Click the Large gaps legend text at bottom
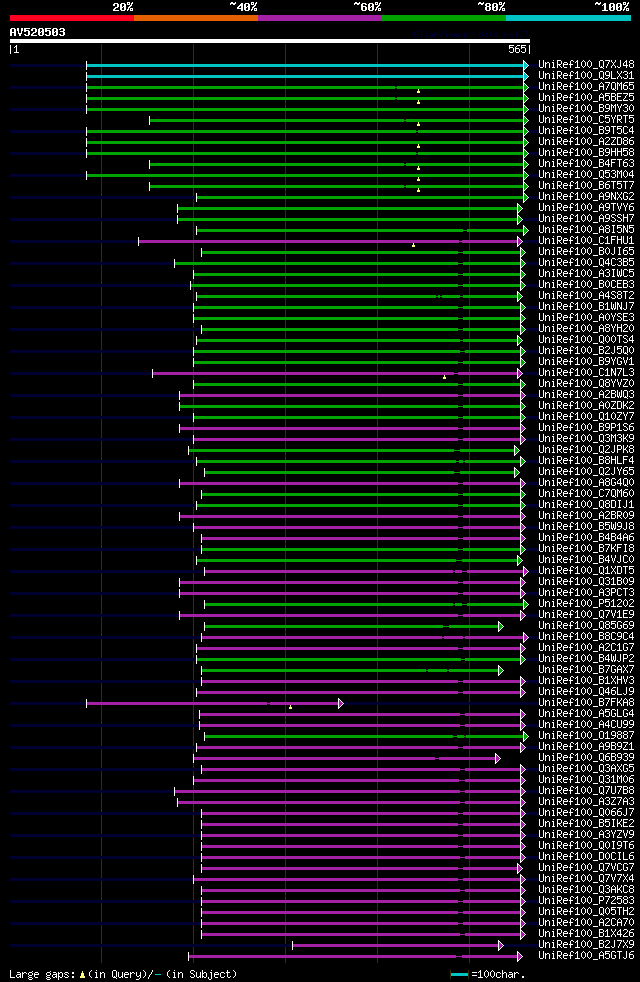This screenshot has width=640, height=982. [x=123, y=974]
